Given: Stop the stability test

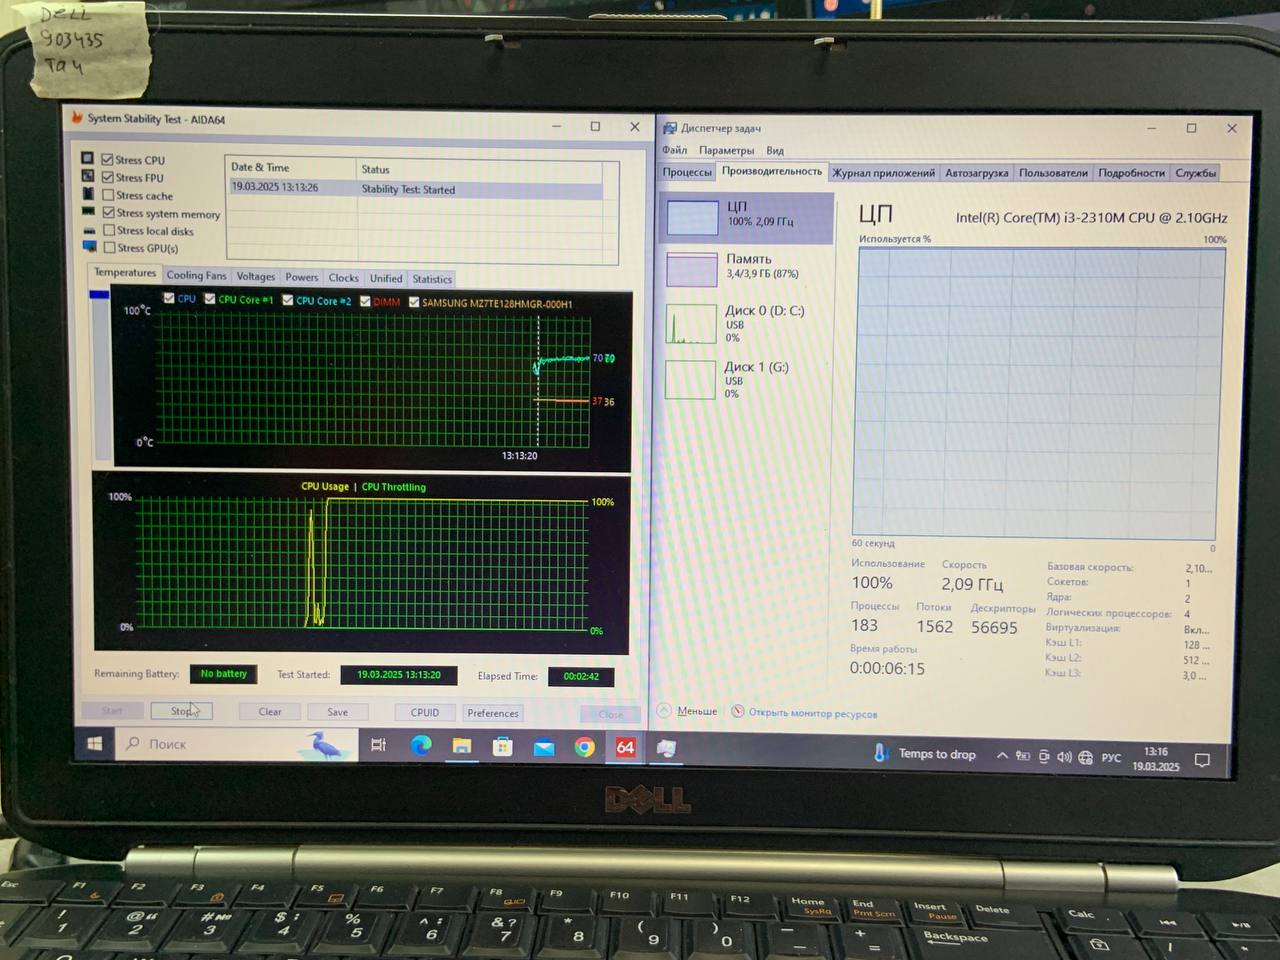Looking at the screenshot, I should tap(181, 711).
